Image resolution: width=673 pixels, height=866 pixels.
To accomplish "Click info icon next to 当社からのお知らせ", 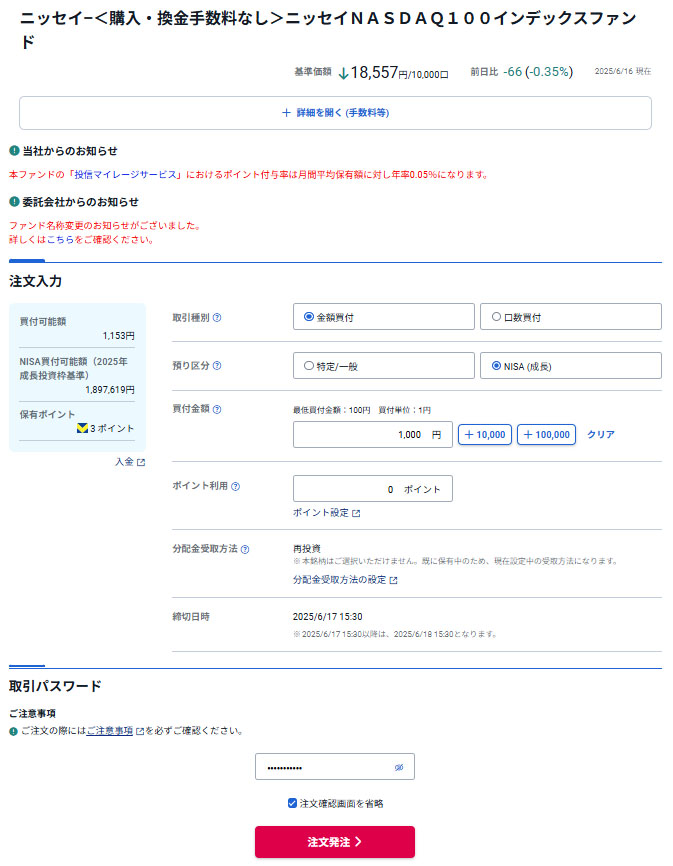I will [x=14, y=151].
